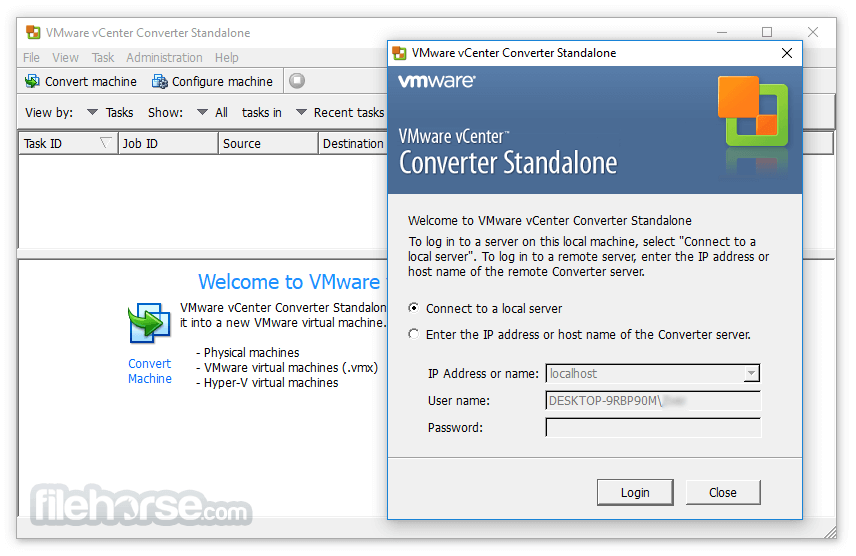
Task: Click the Configure machine toolbar label
Action: click(x=222, y=81)
